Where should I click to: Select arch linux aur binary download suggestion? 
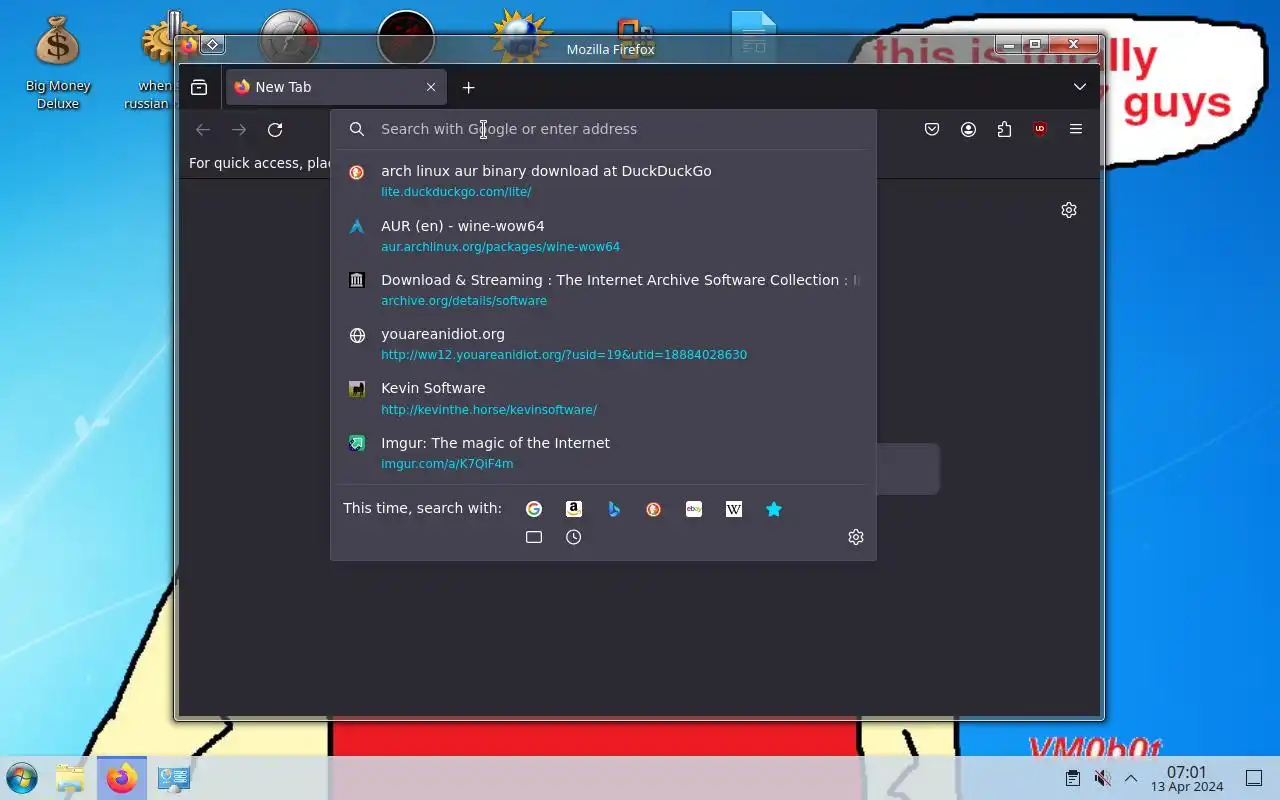point(603,180)
